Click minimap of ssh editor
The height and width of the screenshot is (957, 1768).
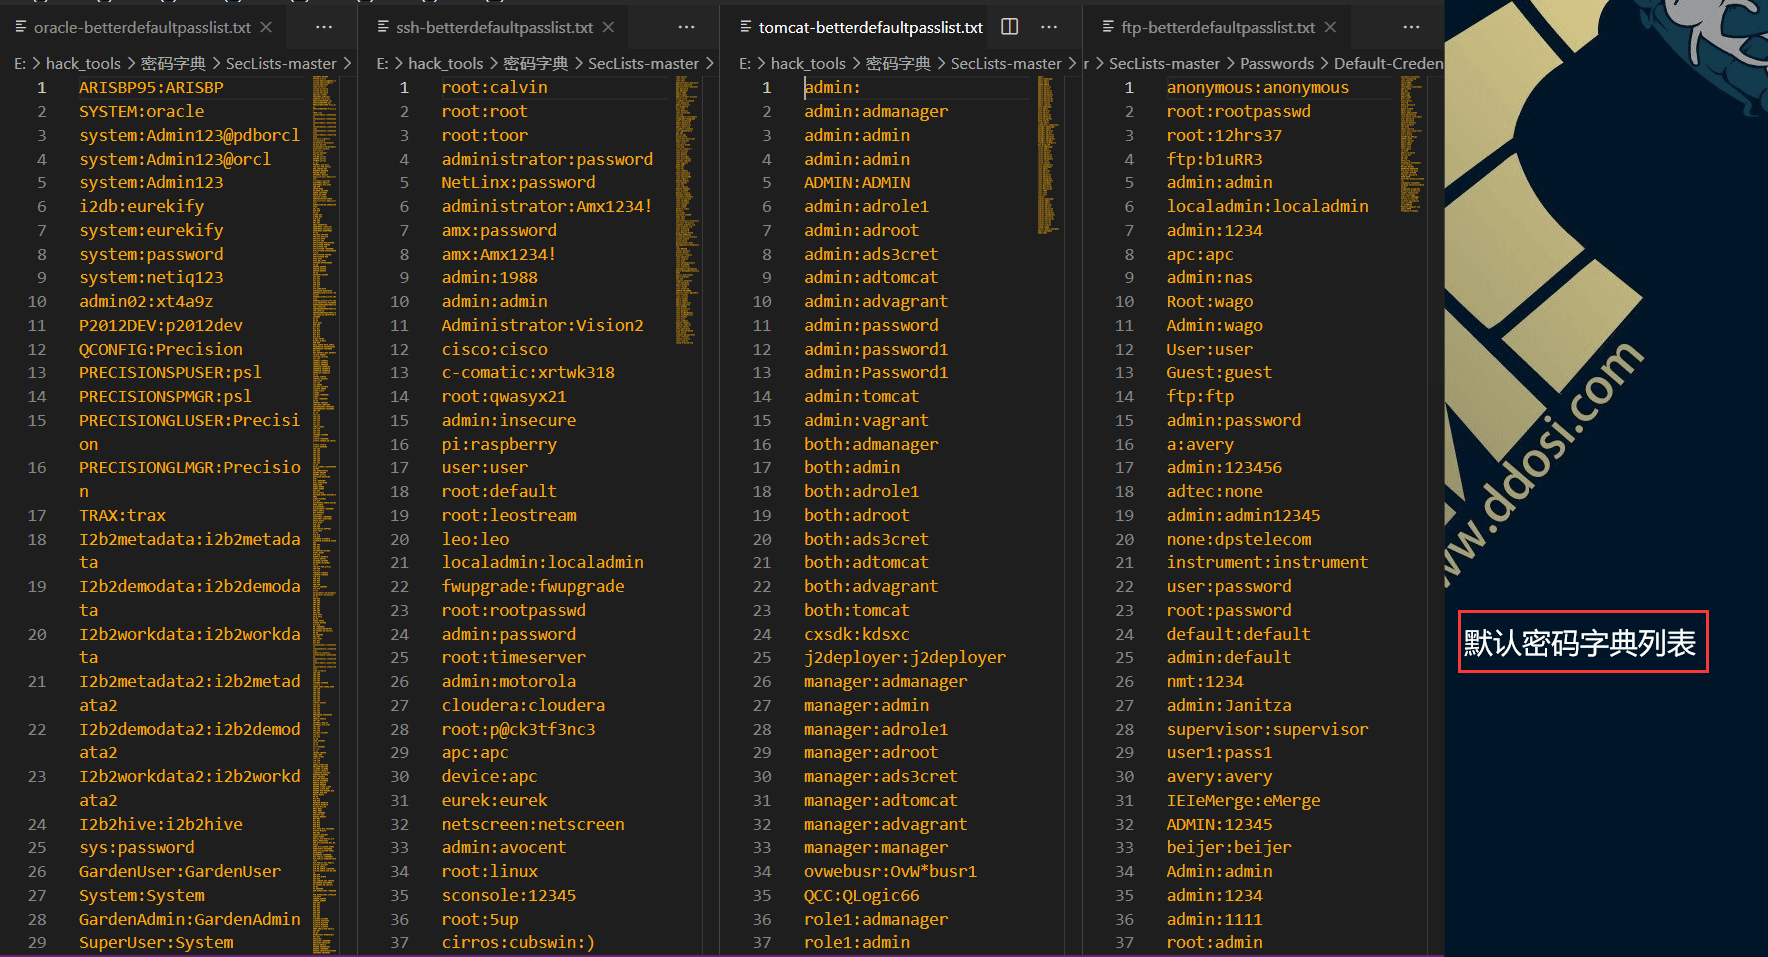[x=687, y=210]
